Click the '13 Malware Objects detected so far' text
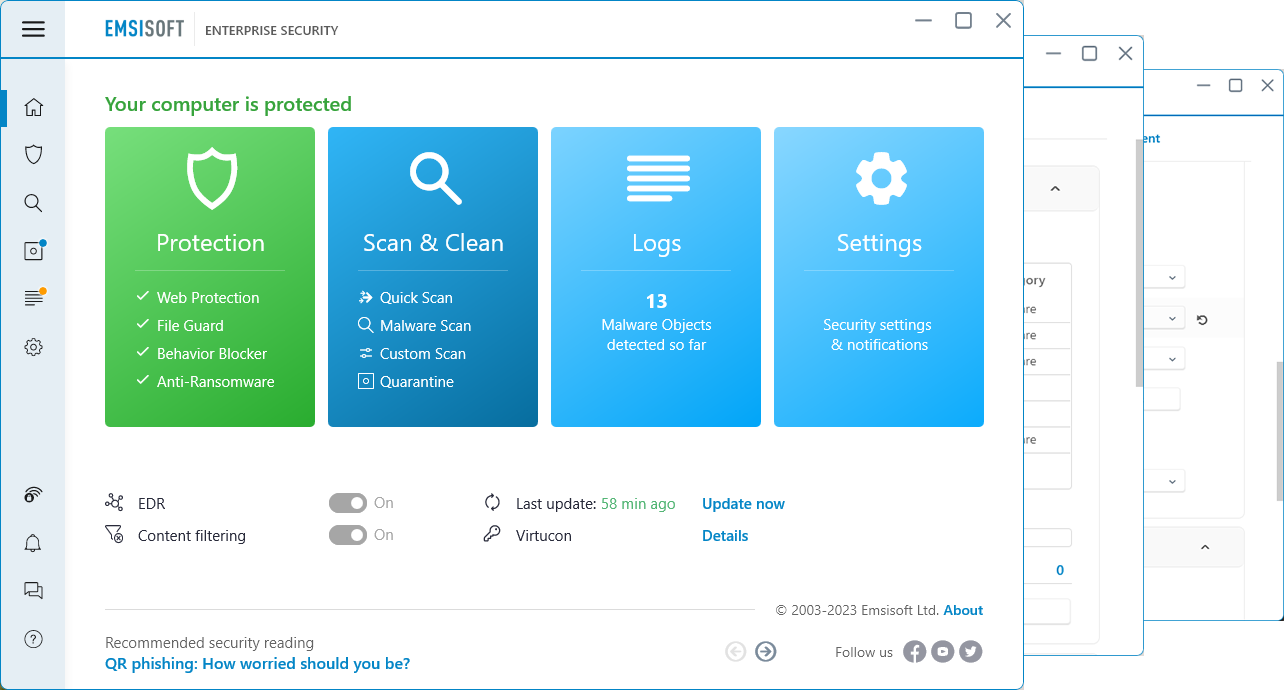The height and width of the screenshot is (690, 1284). [656, 322]
